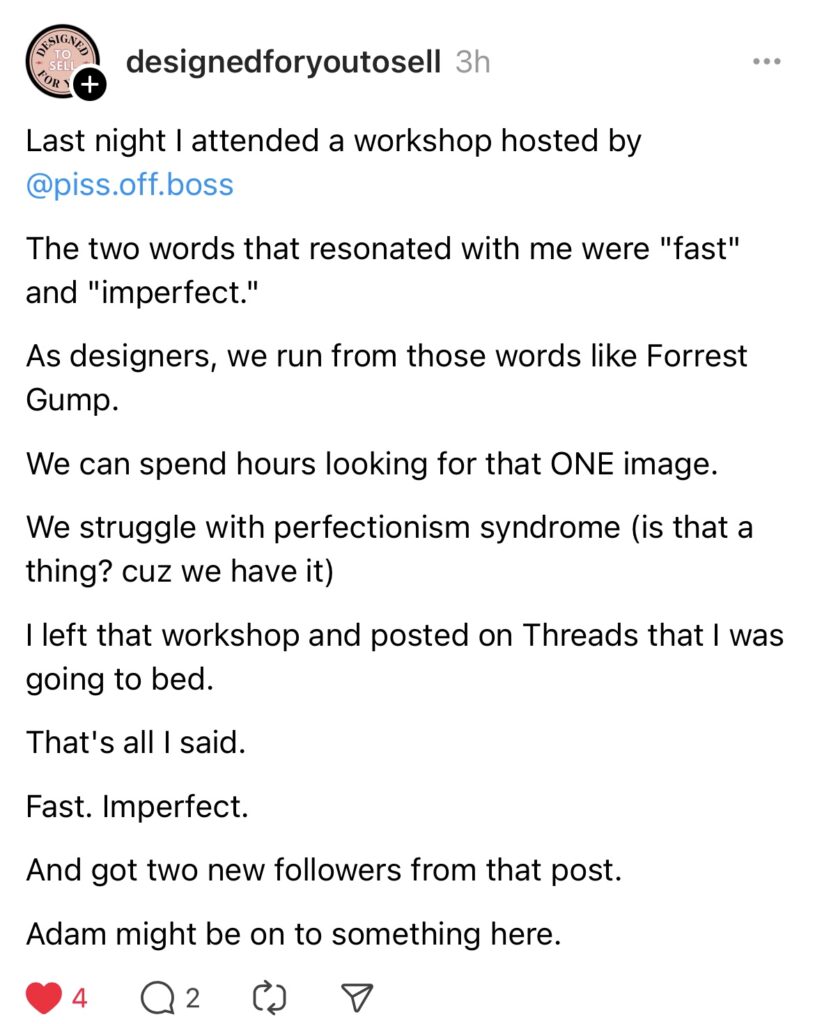Image resolution: width=815 pixels, height=1024 pixels.
Task: Tap the "Fast. Imperfect." line
Action: pyautogui.click(x=136, y=807)
